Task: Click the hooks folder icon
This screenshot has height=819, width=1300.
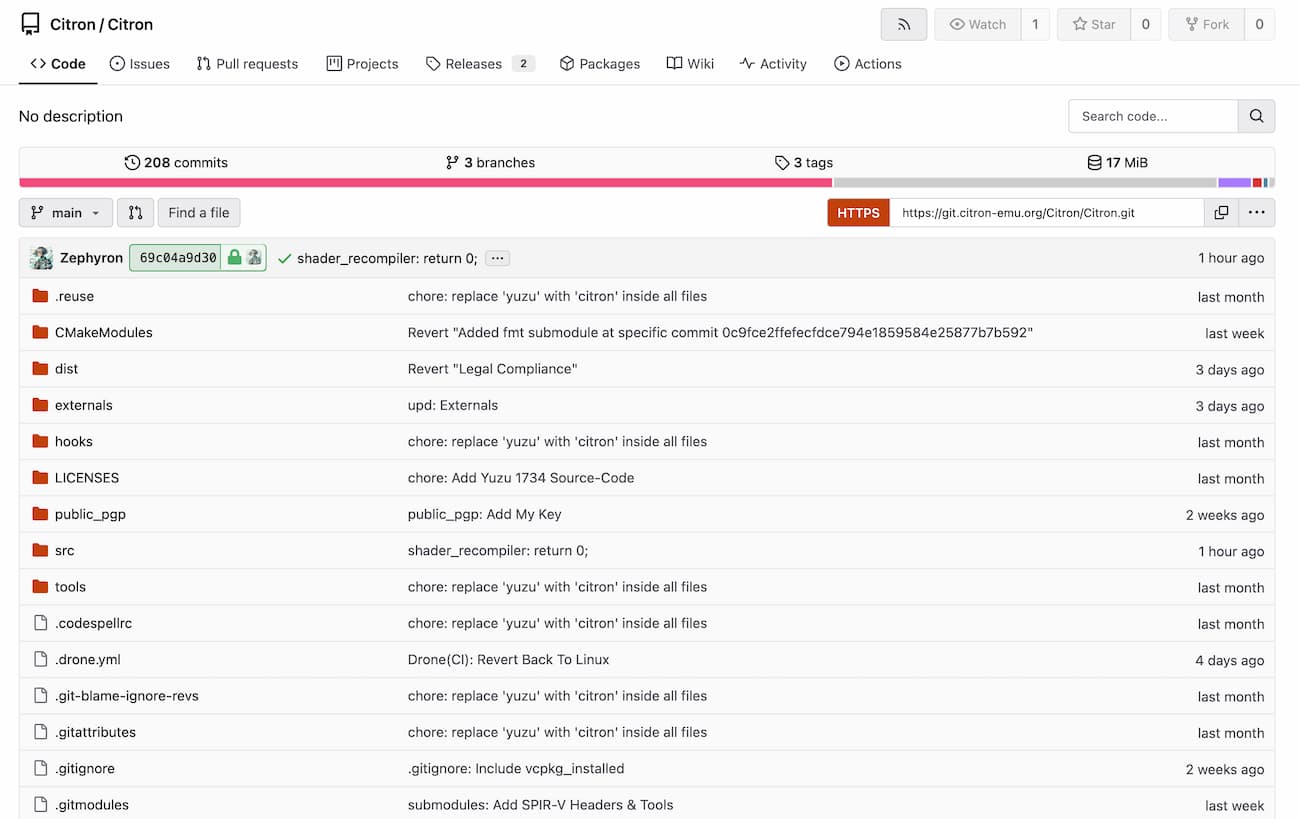Action: [x=40, y=441]
